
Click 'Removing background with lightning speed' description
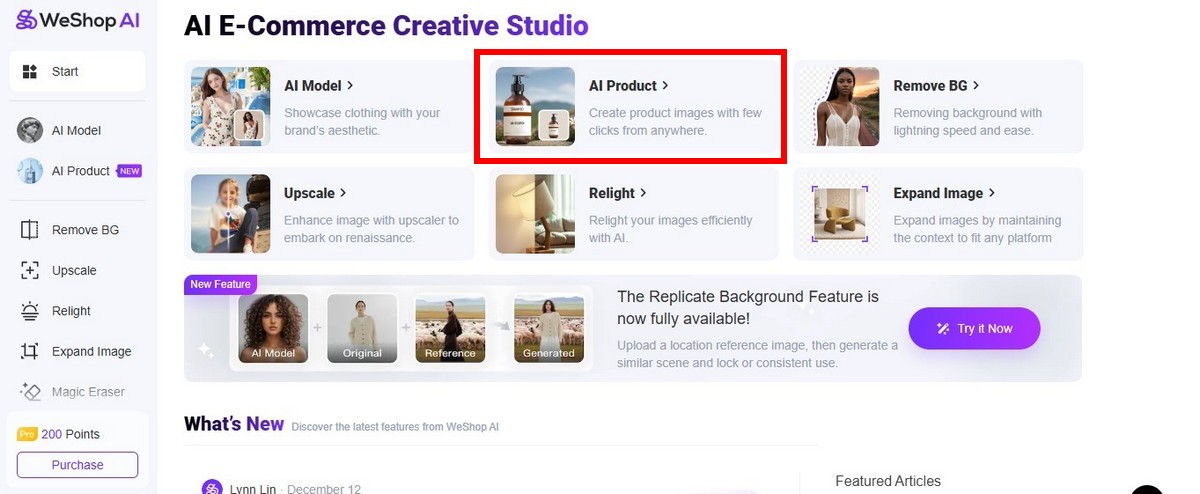click(968, 122)
